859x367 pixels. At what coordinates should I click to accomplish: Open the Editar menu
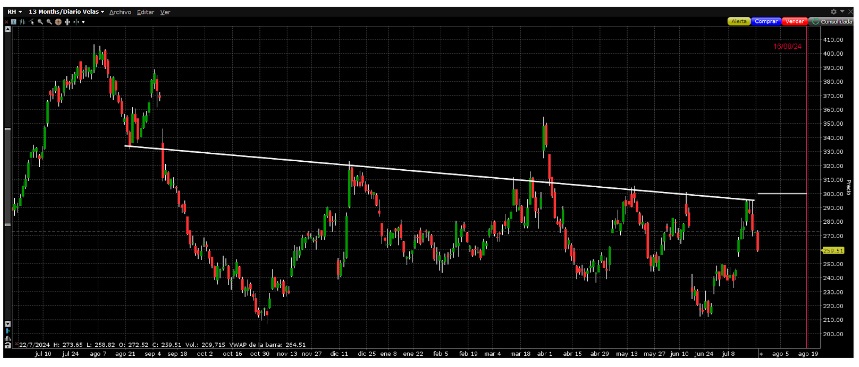pos(145,12)
